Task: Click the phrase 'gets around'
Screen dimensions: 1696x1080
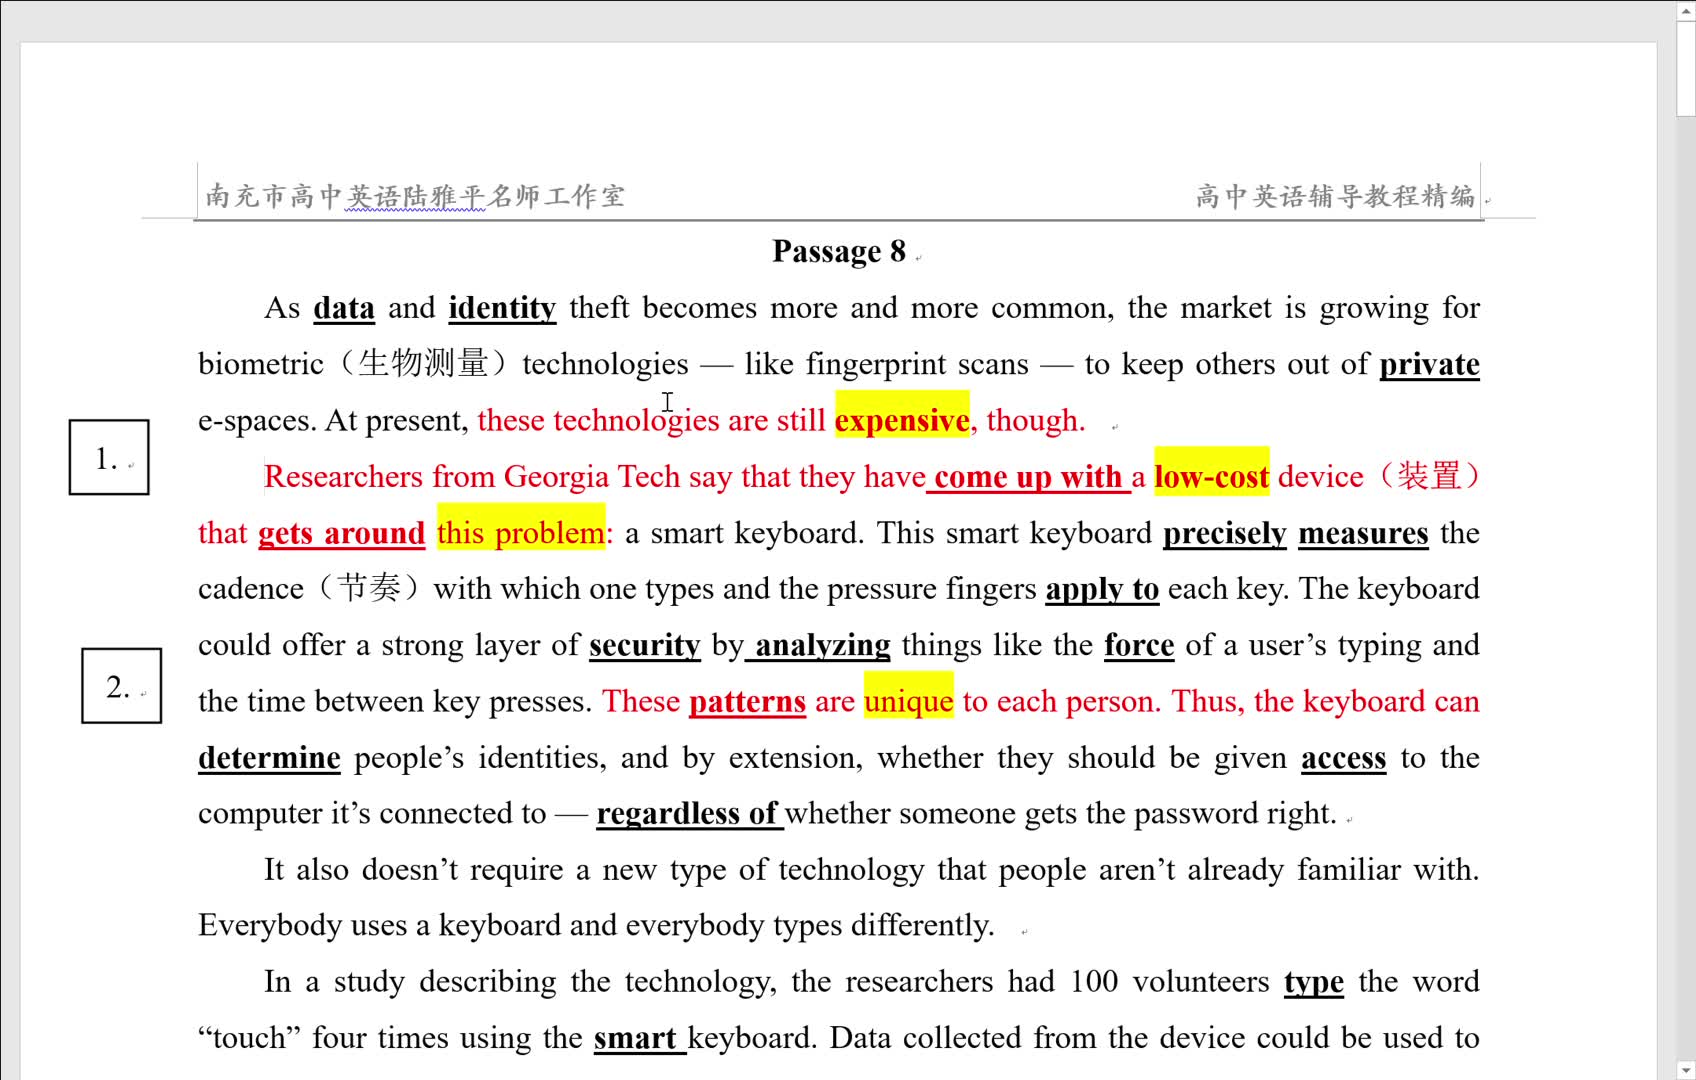Action: tap(342, 533)
